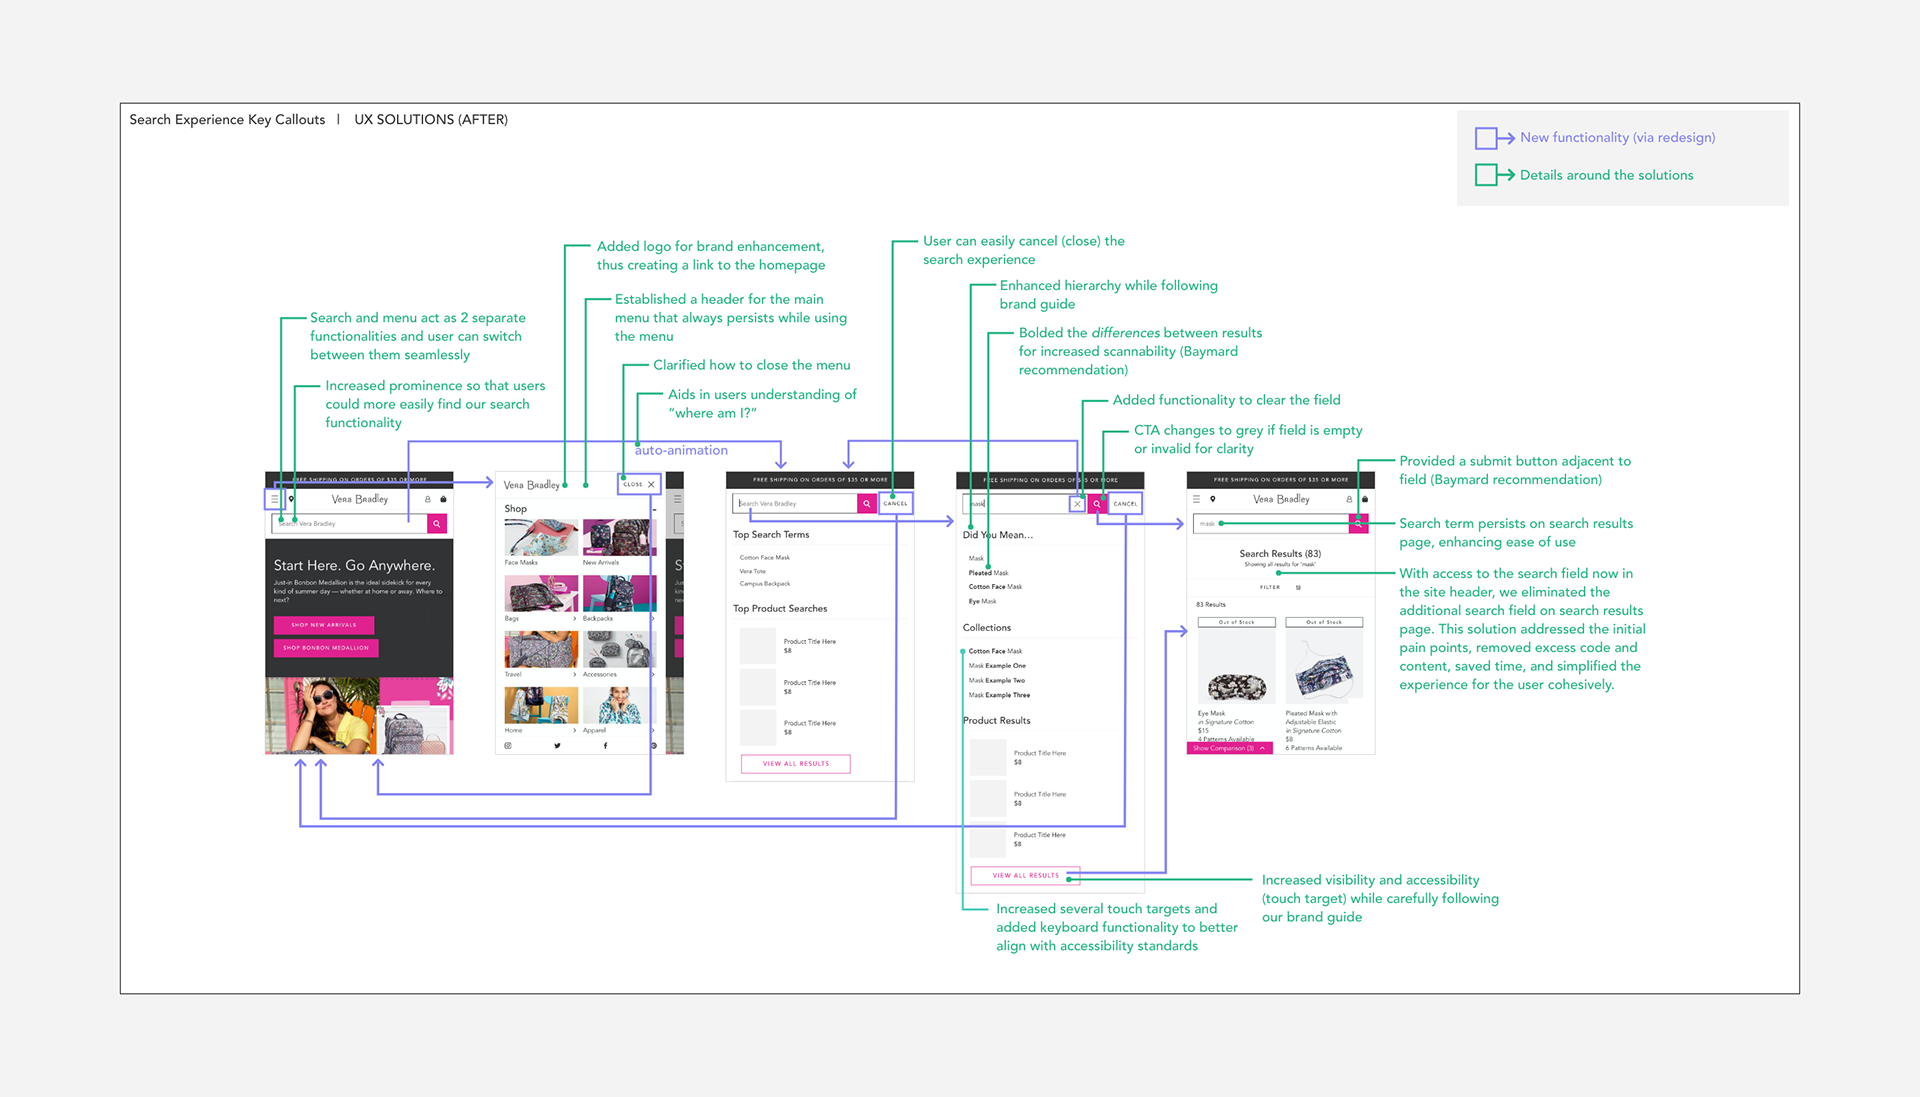Expand the Backpacks category chevron
1920x1097 pixels.
(x=652, y=619)
